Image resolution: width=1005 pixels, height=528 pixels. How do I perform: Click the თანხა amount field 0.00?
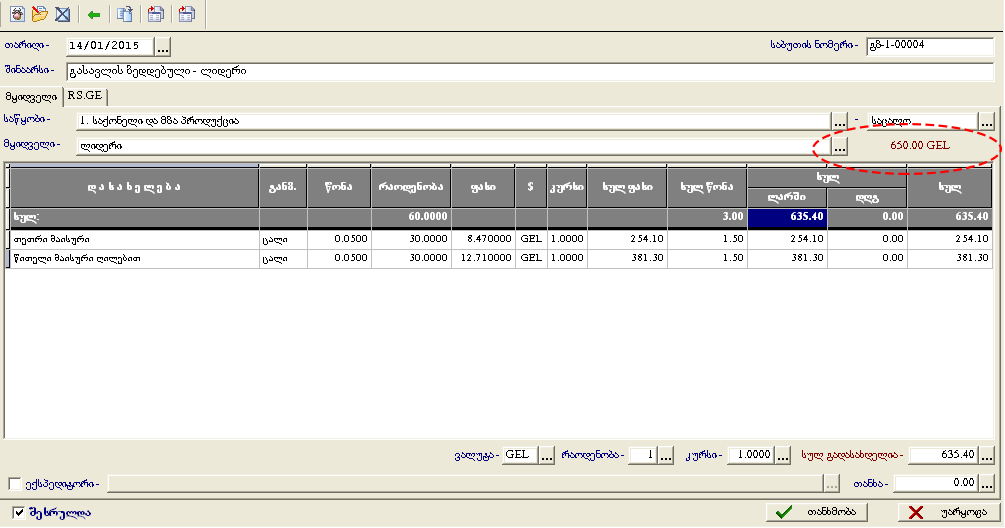[936, 483]
